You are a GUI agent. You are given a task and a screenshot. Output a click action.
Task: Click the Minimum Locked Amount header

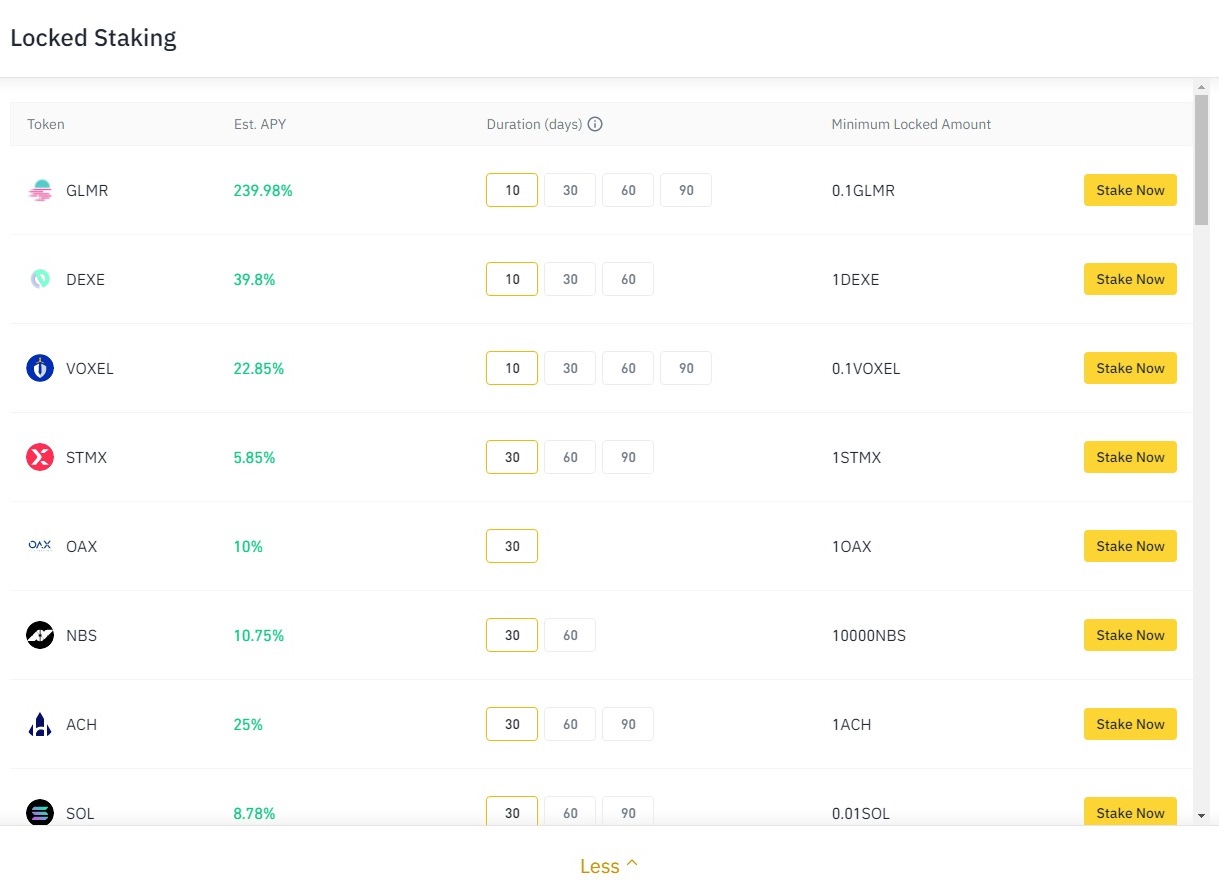(x=911, y=124)
